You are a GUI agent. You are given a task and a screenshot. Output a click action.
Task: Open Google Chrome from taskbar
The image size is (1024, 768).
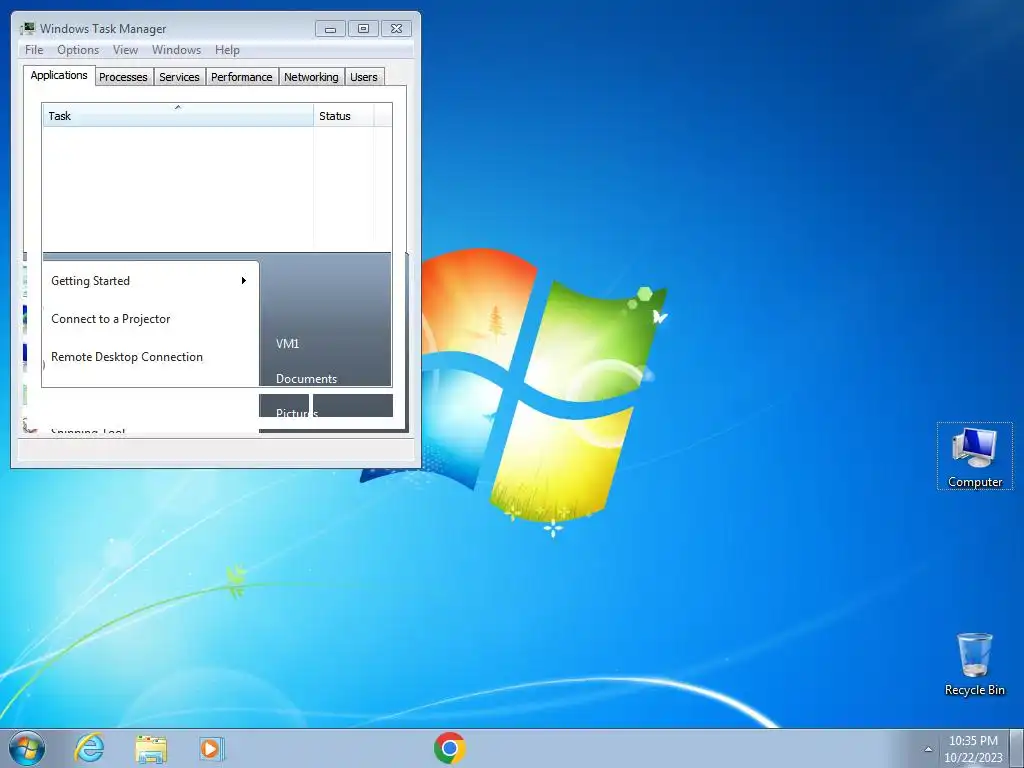pos(449,748)
